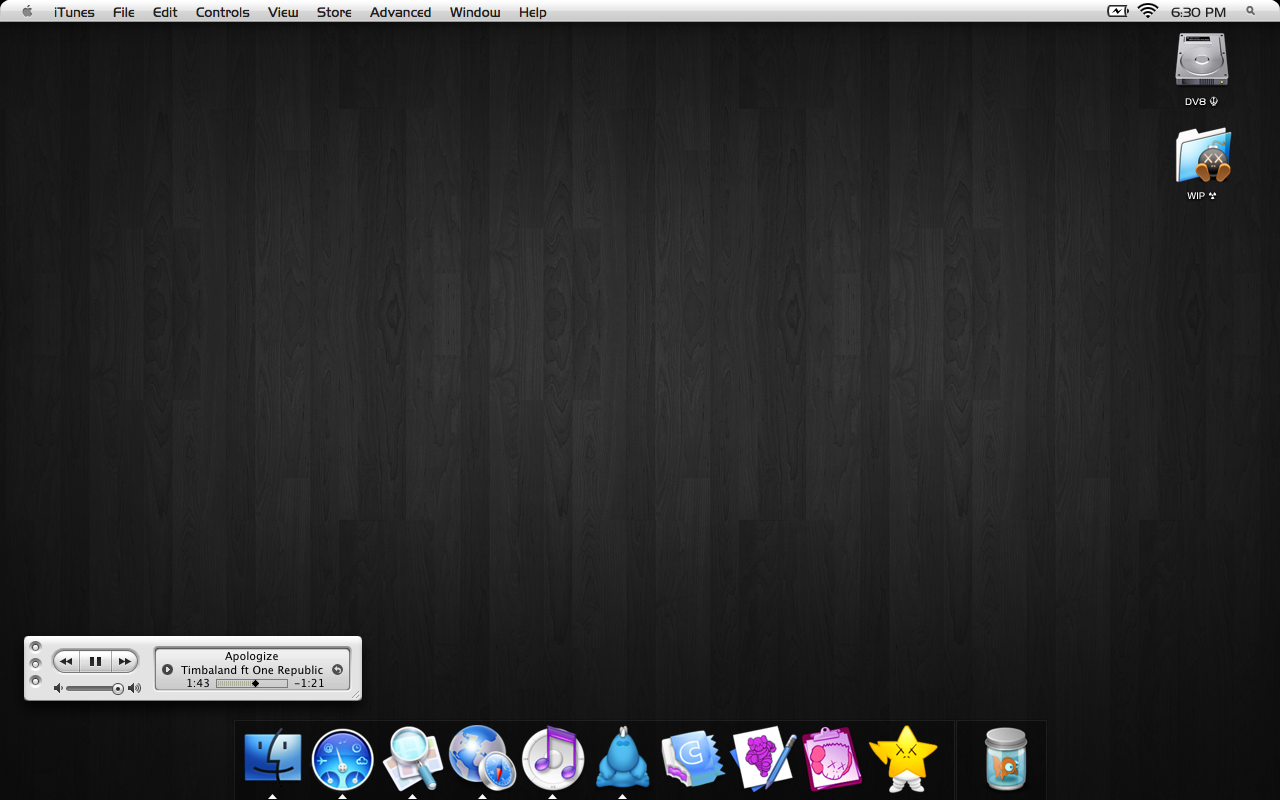Viewport: 1280px width, 800px height.
Task: Open the Store menu
Action: click(x=334, y=12)
